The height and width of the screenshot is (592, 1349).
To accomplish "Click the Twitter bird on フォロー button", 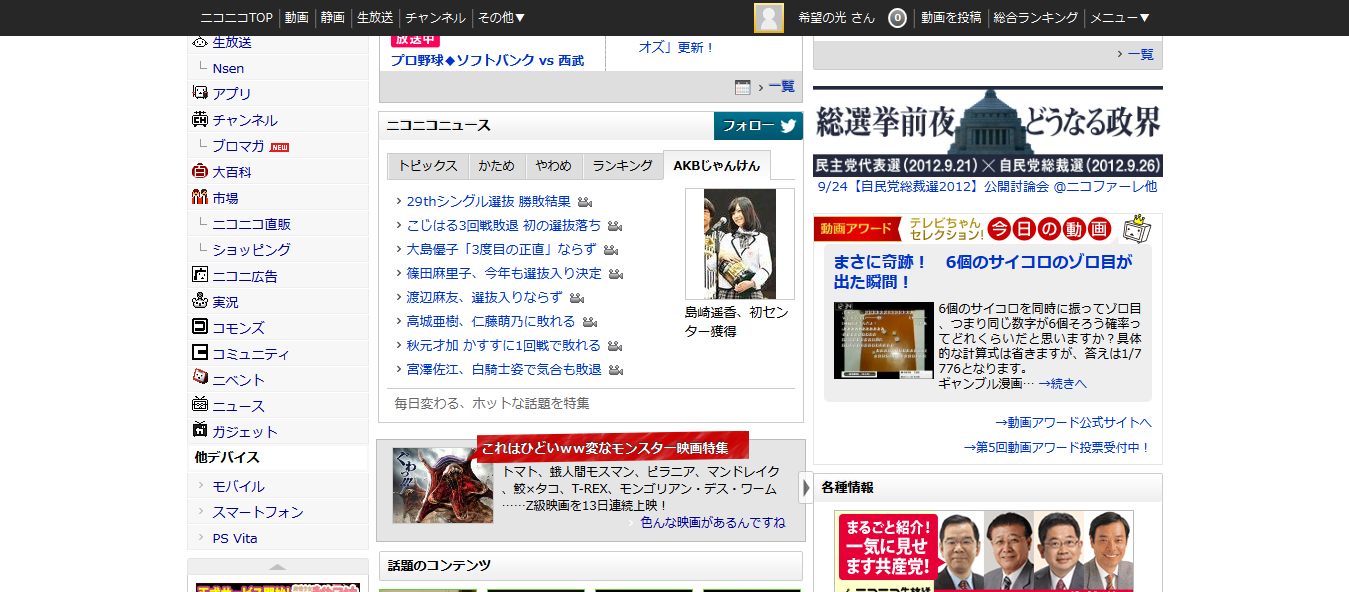I will pos(789,126).
